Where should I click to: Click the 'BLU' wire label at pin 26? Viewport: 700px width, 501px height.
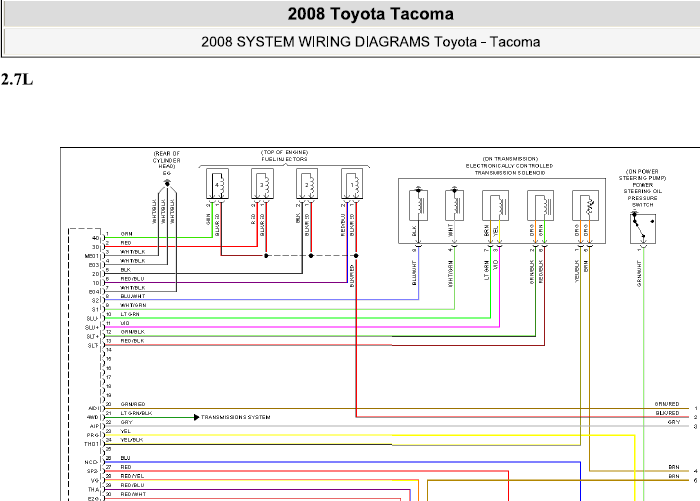pos(125,458)
